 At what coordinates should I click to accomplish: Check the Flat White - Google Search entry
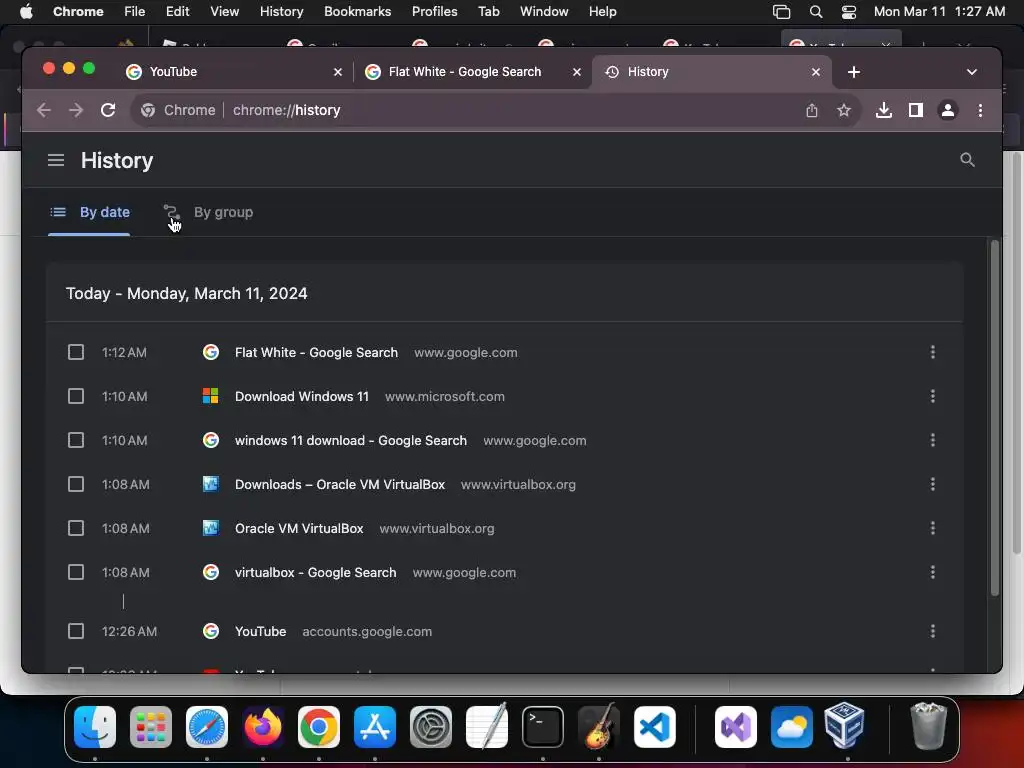(x=76, y=353)
